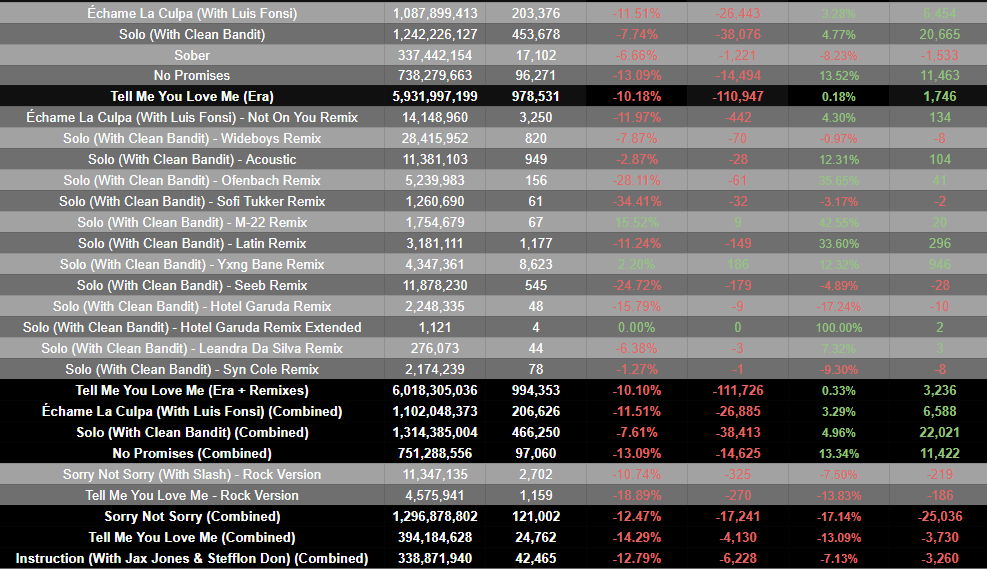
Task: Select the 'Échame La Culpa (With Luis Fonsi)' cell in the top row
Action: click(192, 13)
